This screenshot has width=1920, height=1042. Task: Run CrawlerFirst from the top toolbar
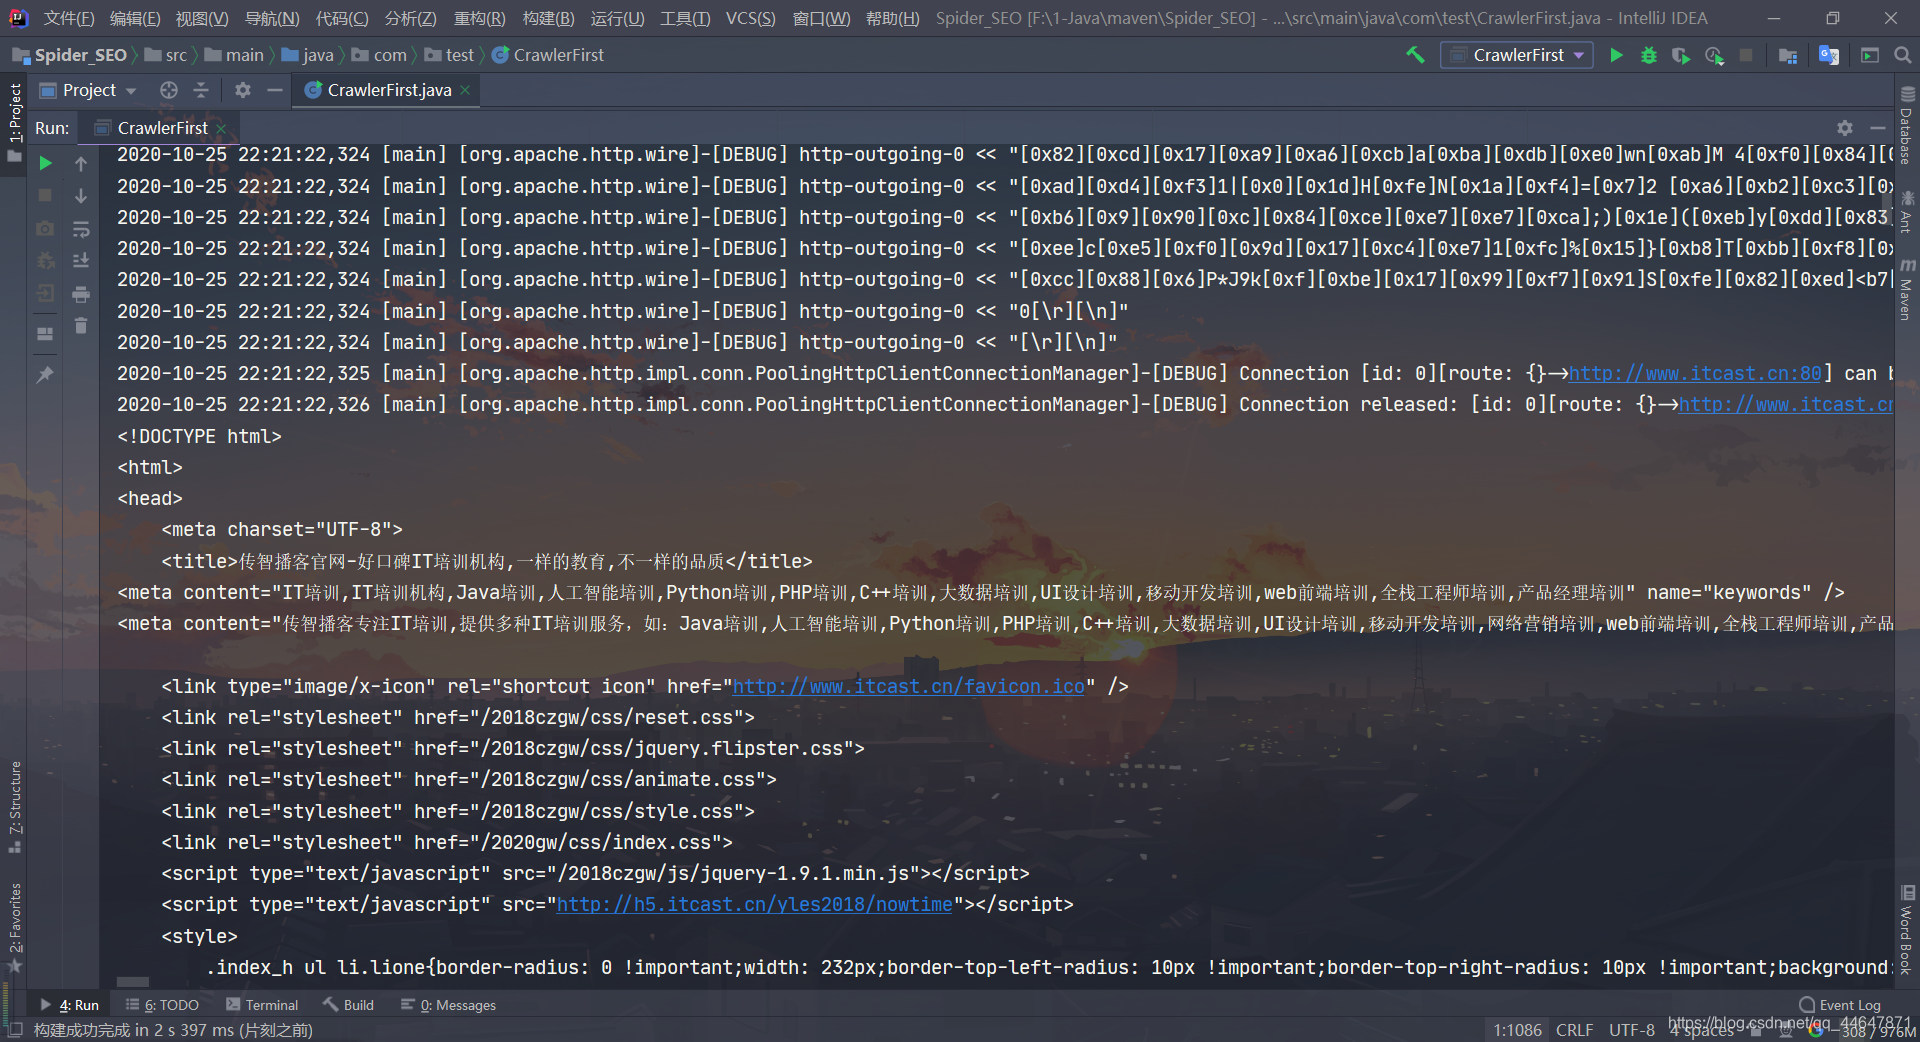[1616, 55]
